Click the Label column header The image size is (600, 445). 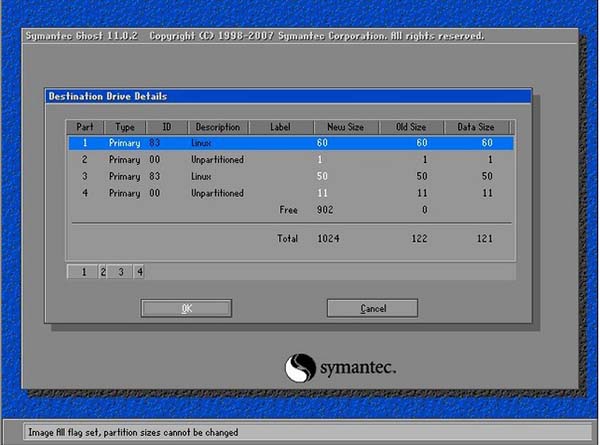click(279, 127)
